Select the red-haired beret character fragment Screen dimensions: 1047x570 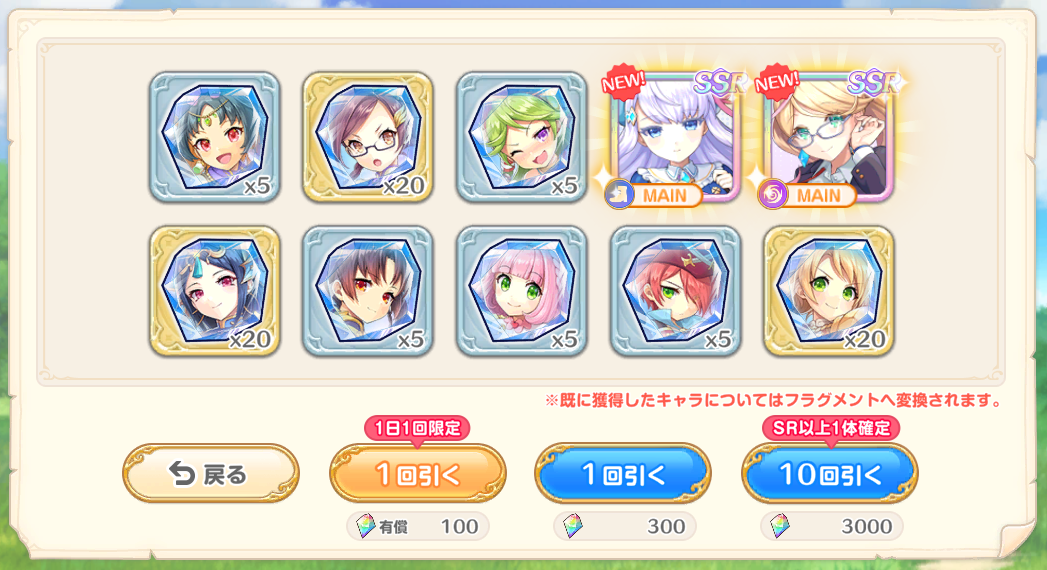675,291
